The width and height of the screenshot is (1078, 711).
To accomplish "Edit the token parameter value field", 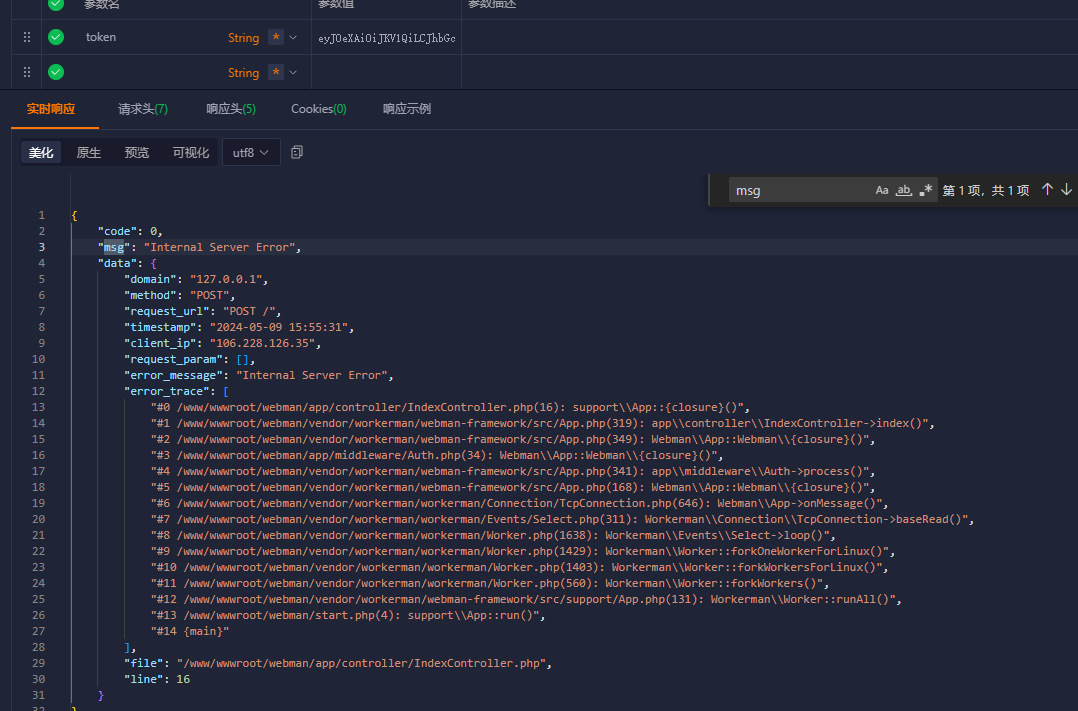I will 386,38.
